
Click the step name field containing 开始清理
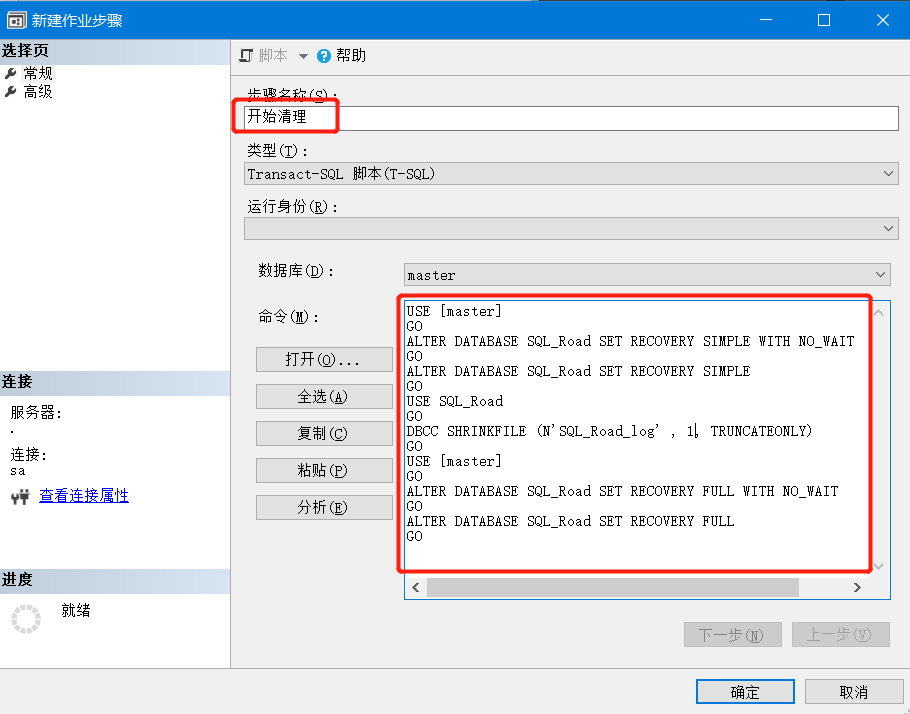[x=571, y=118]
